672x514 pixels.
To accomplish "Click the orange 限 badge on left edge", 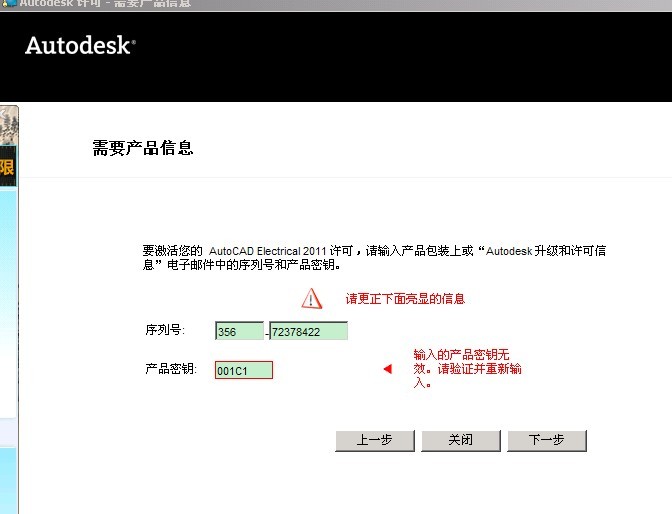I will point(7,167).
